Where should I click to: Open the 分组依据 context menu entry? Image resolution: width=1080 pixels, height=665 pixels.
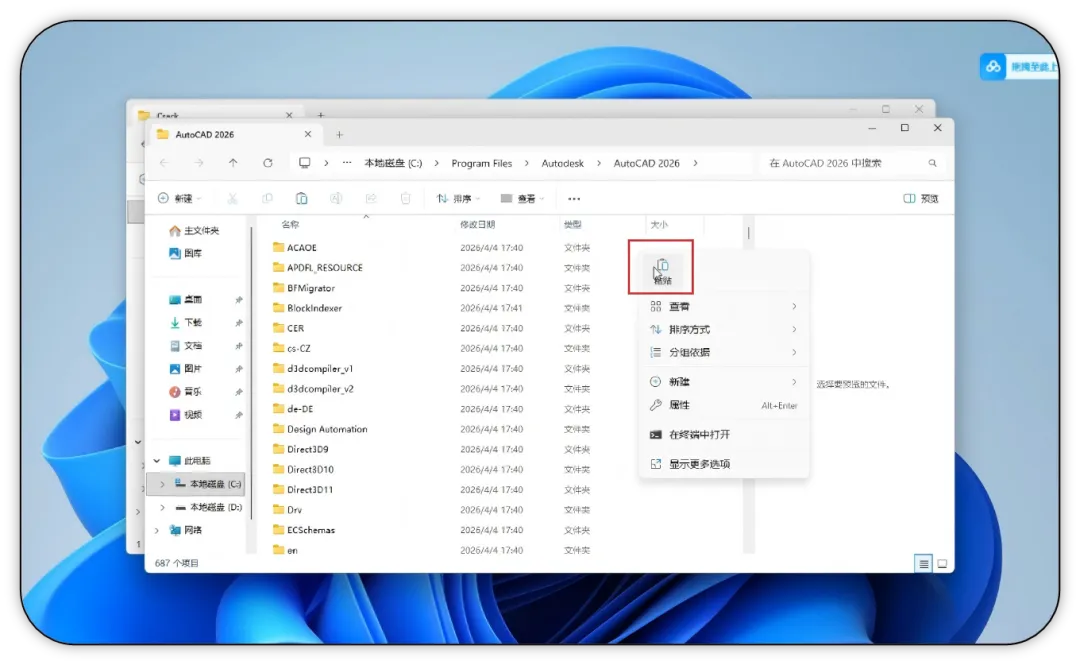(723, 352)
